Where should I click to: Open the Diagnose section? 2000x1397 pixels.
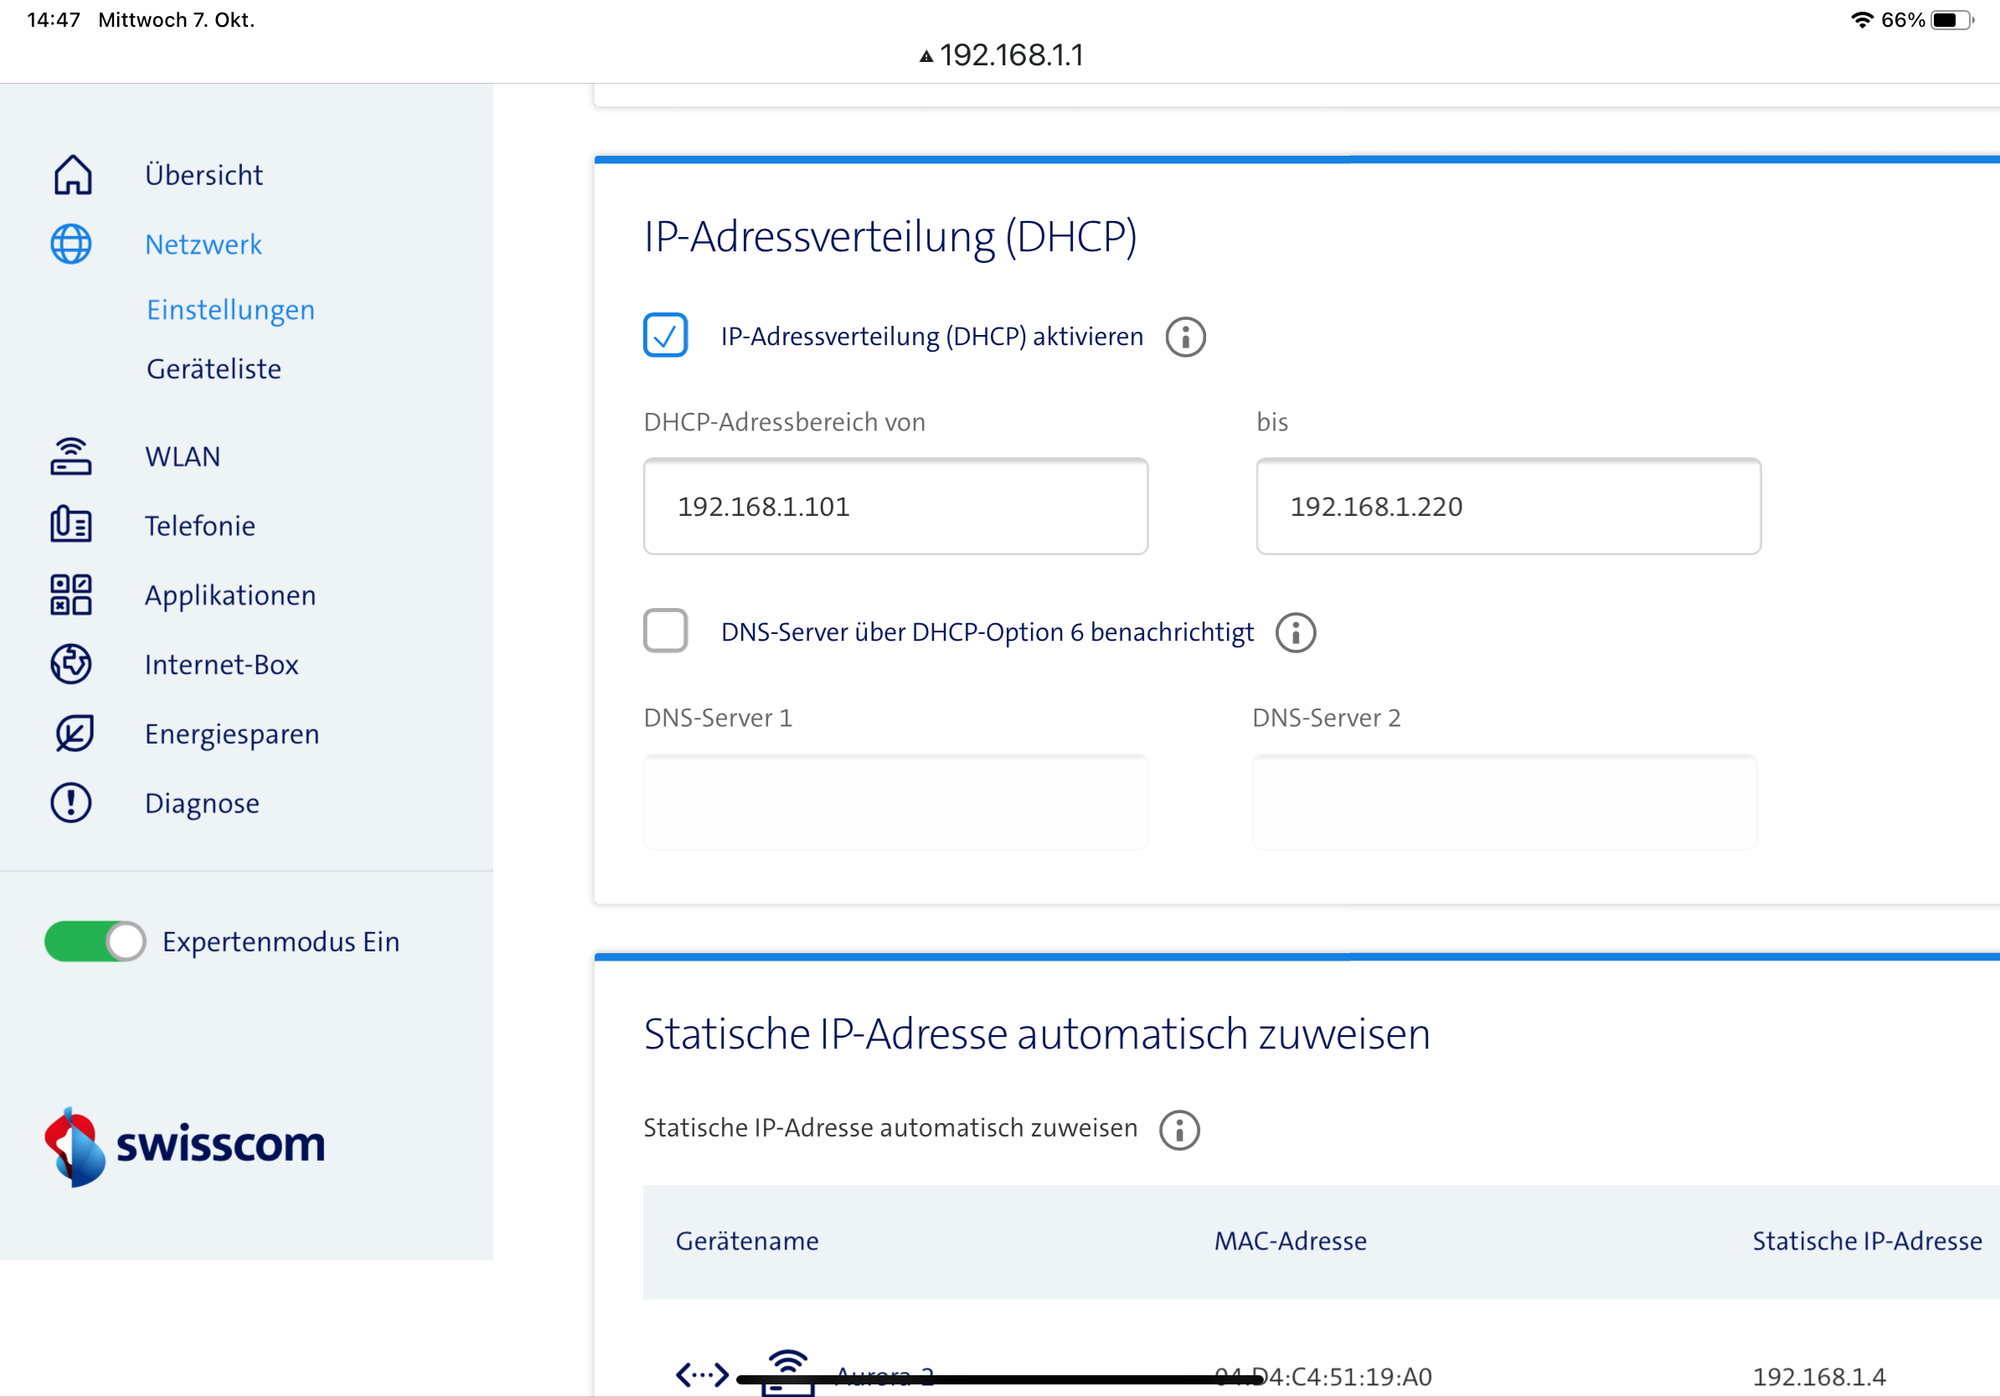202,803
